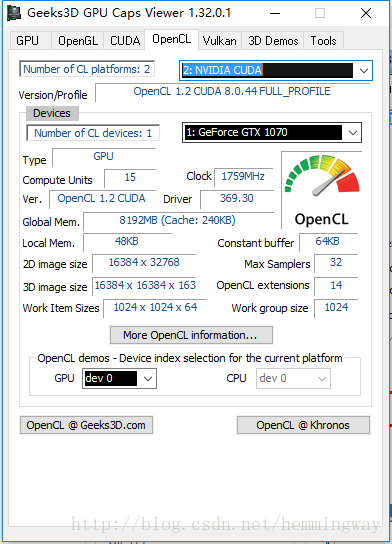
Task: Close the GPU Caps Viewer window
Action: tap(366, 14)
